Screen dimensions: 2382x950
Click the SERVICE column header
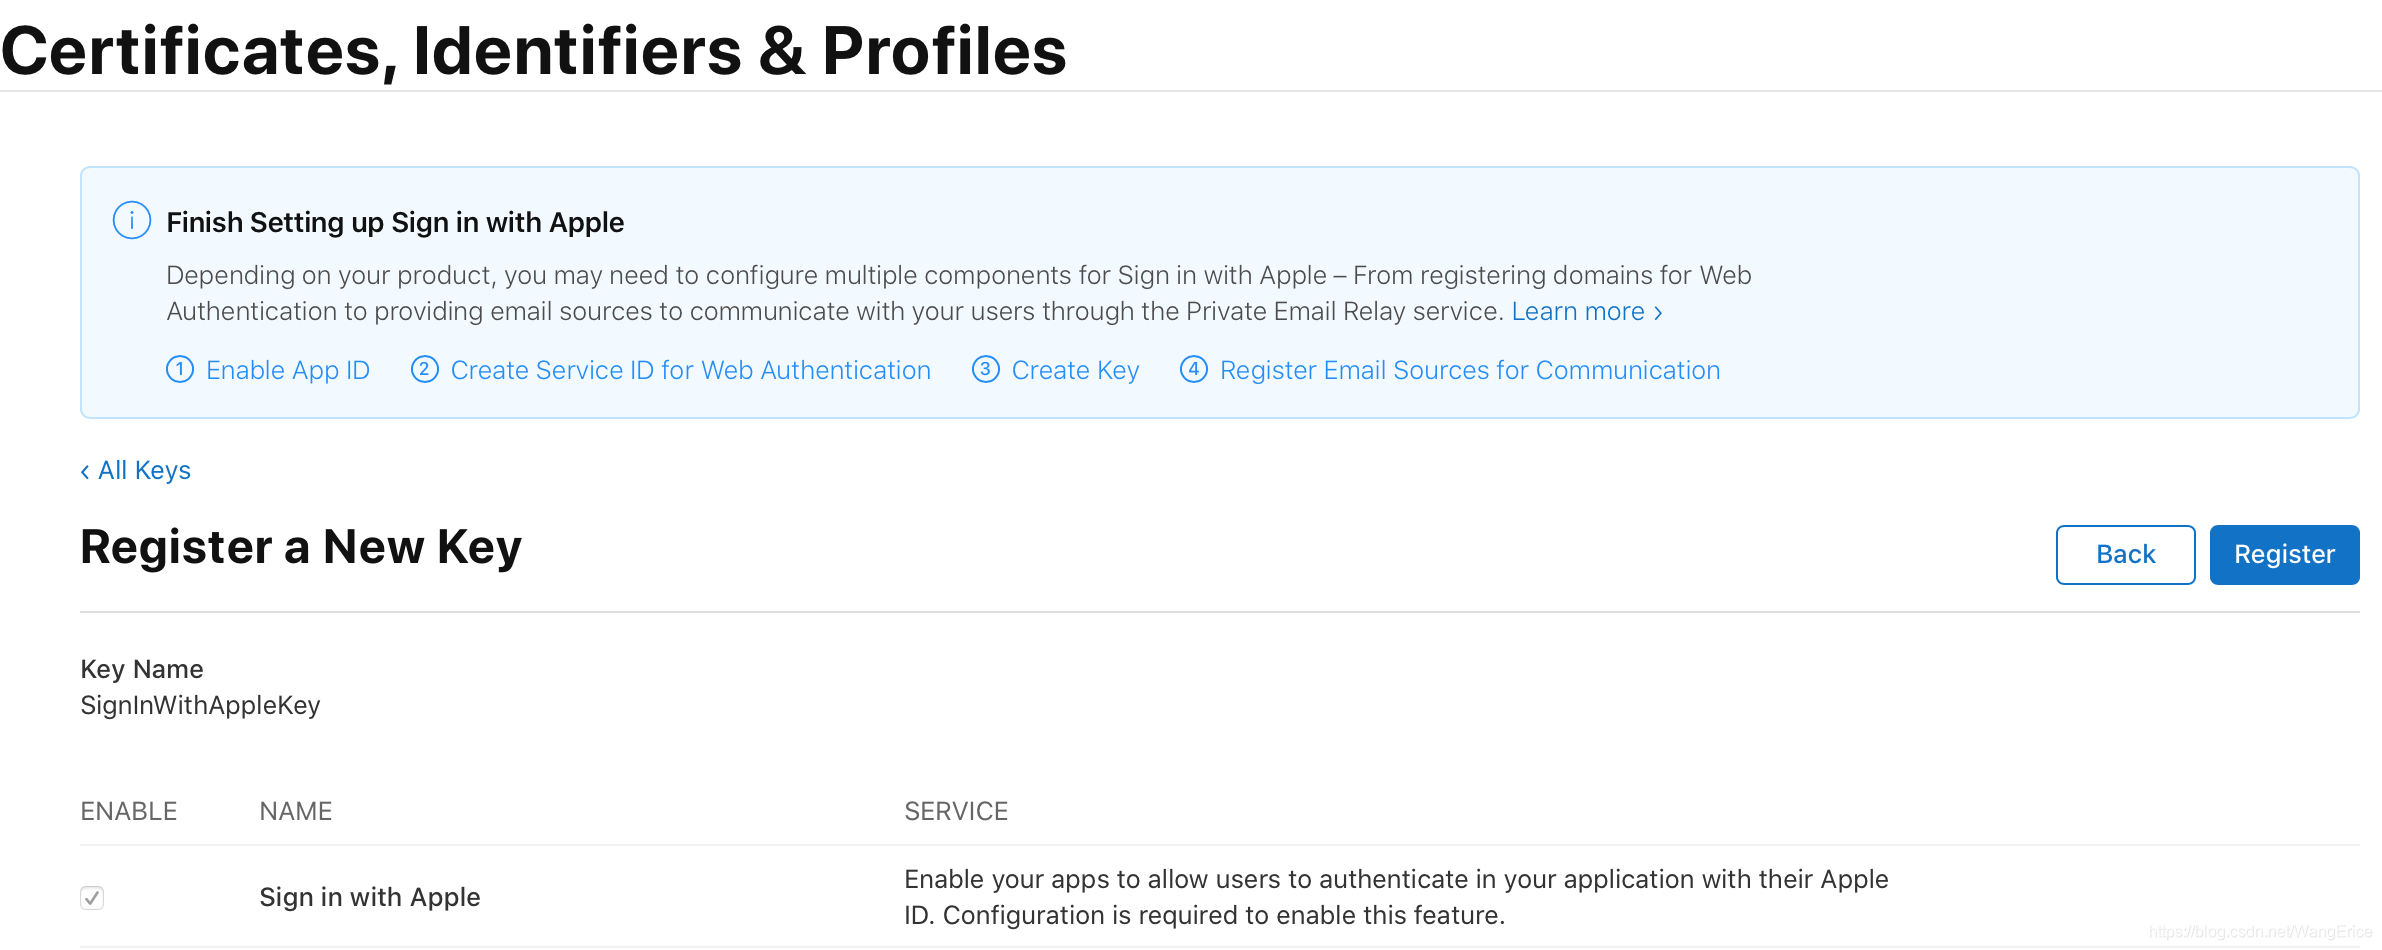point(956,811)
